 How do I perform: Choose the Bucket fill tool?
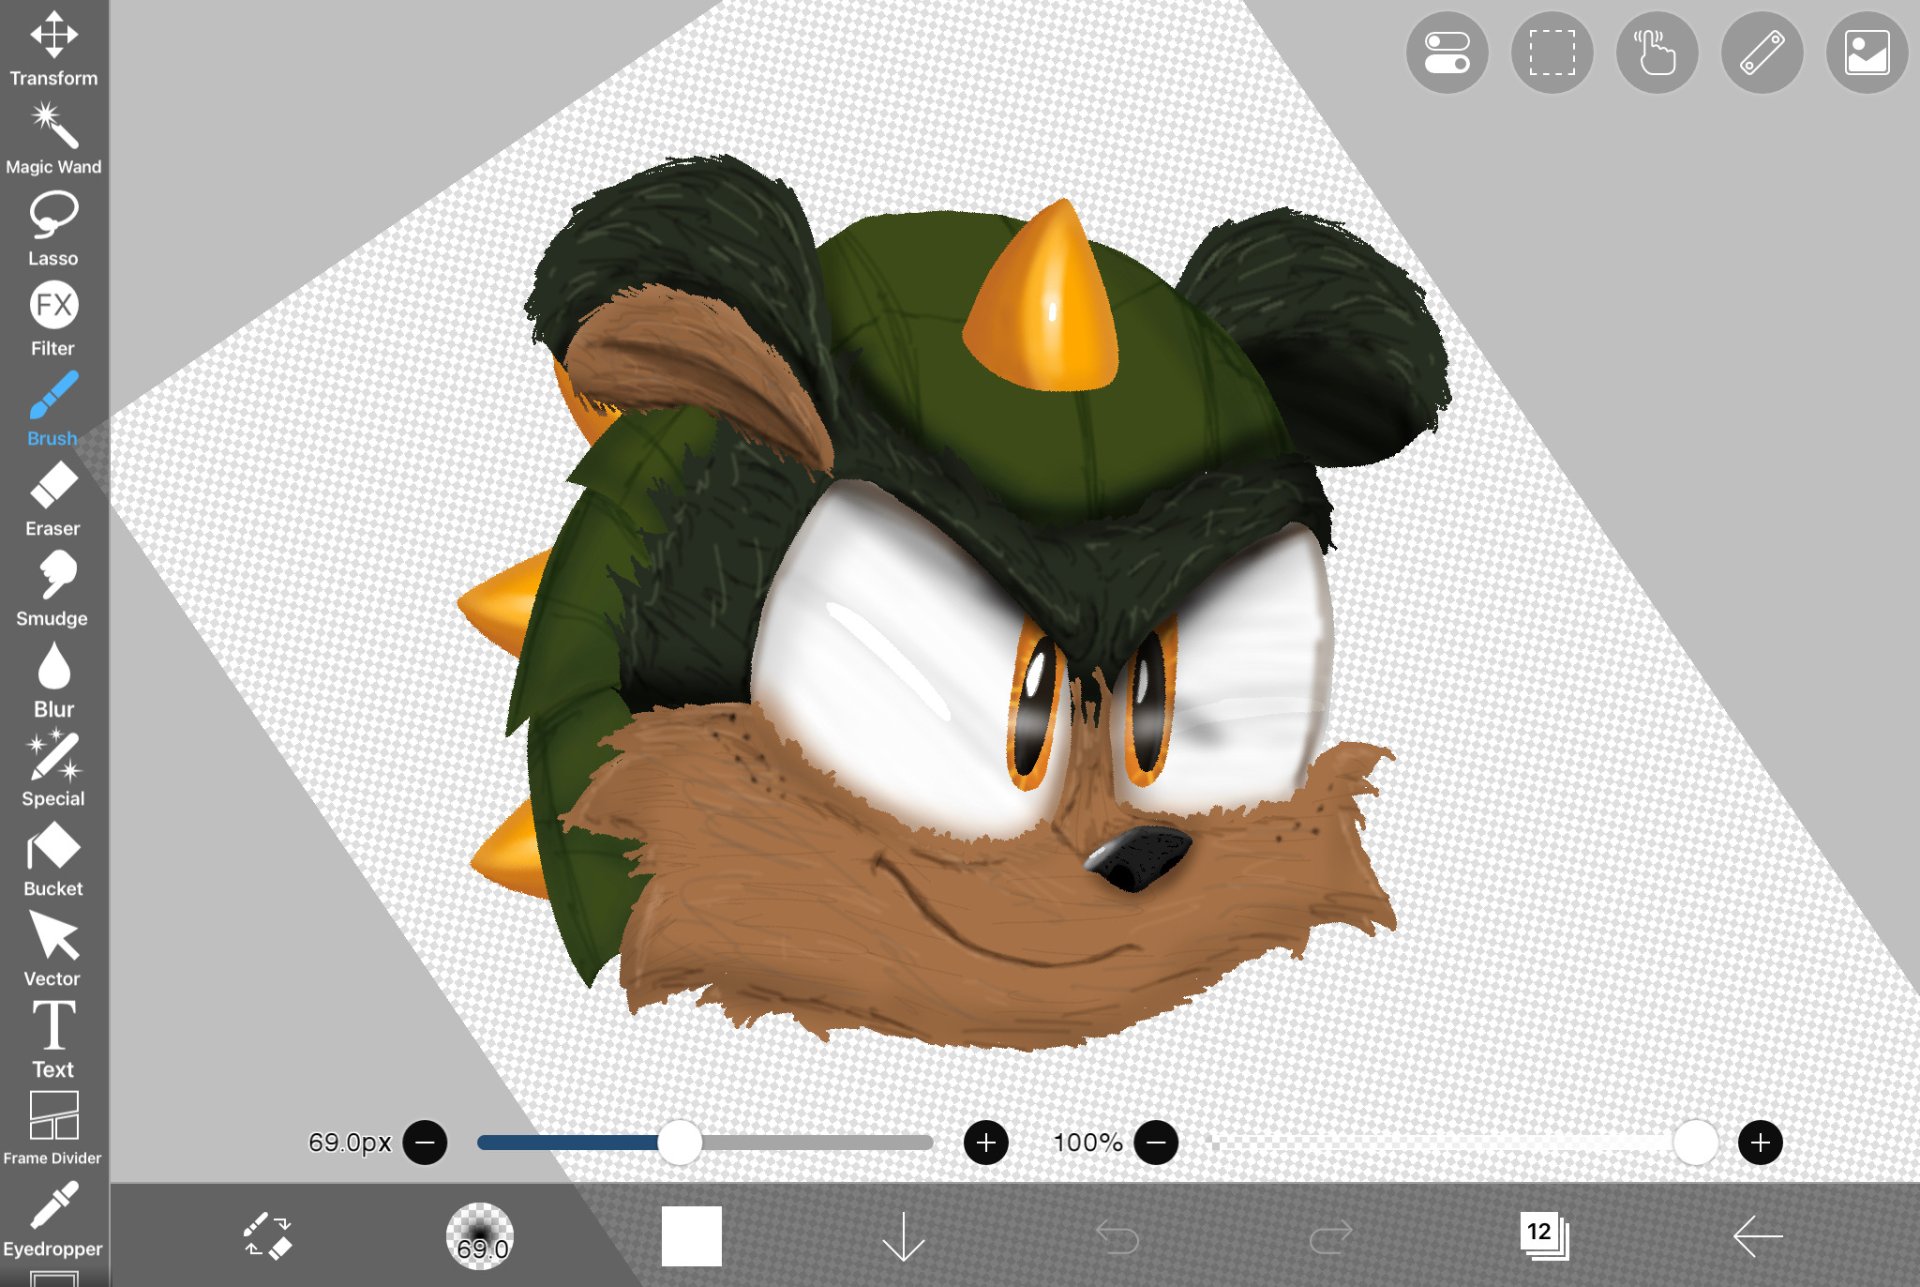[54, 859]
